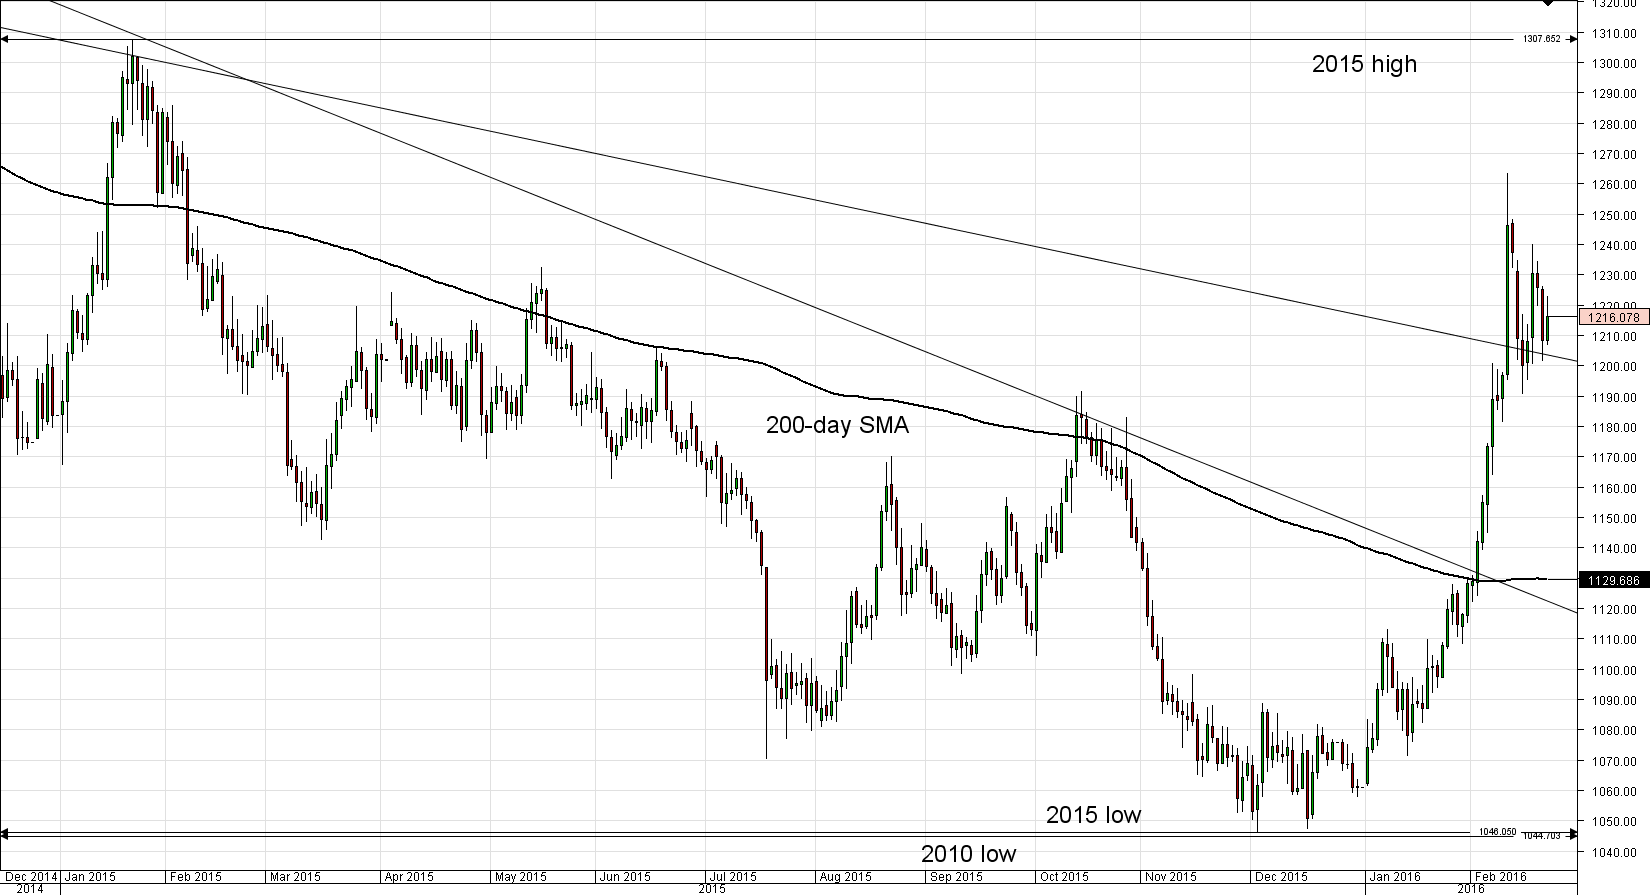Select the 1046.050 line value label
Screen dimensions: 1651x895
point(1498,831)
